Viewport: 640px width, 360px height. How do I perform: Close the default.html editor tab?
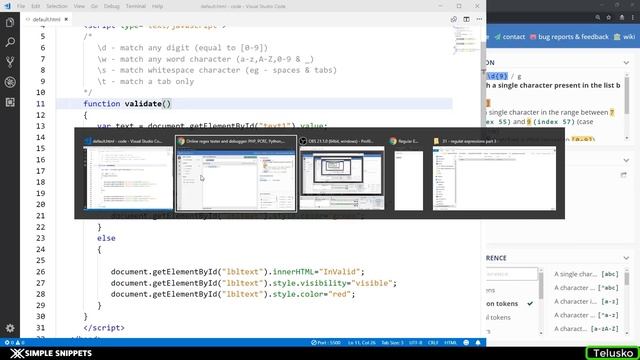tap(66, 19)
